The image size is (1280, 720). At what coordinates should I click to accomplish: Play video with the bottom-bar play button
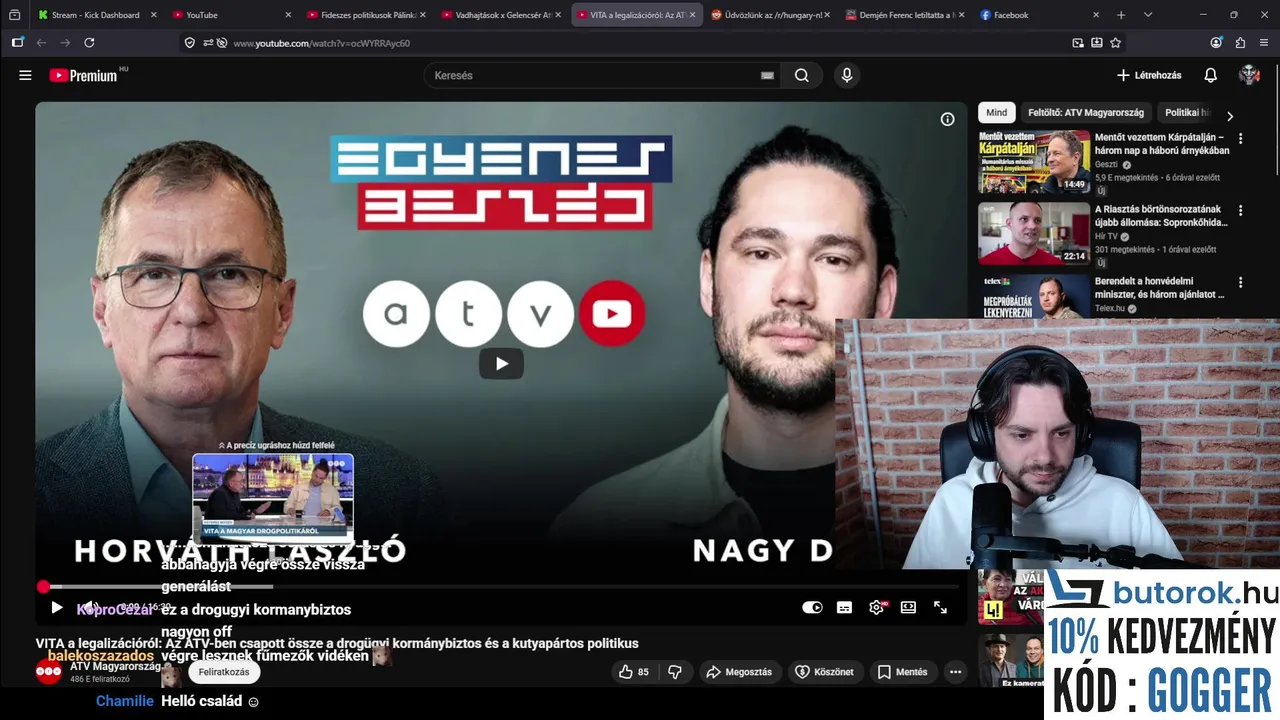click(x=56, y=607)
